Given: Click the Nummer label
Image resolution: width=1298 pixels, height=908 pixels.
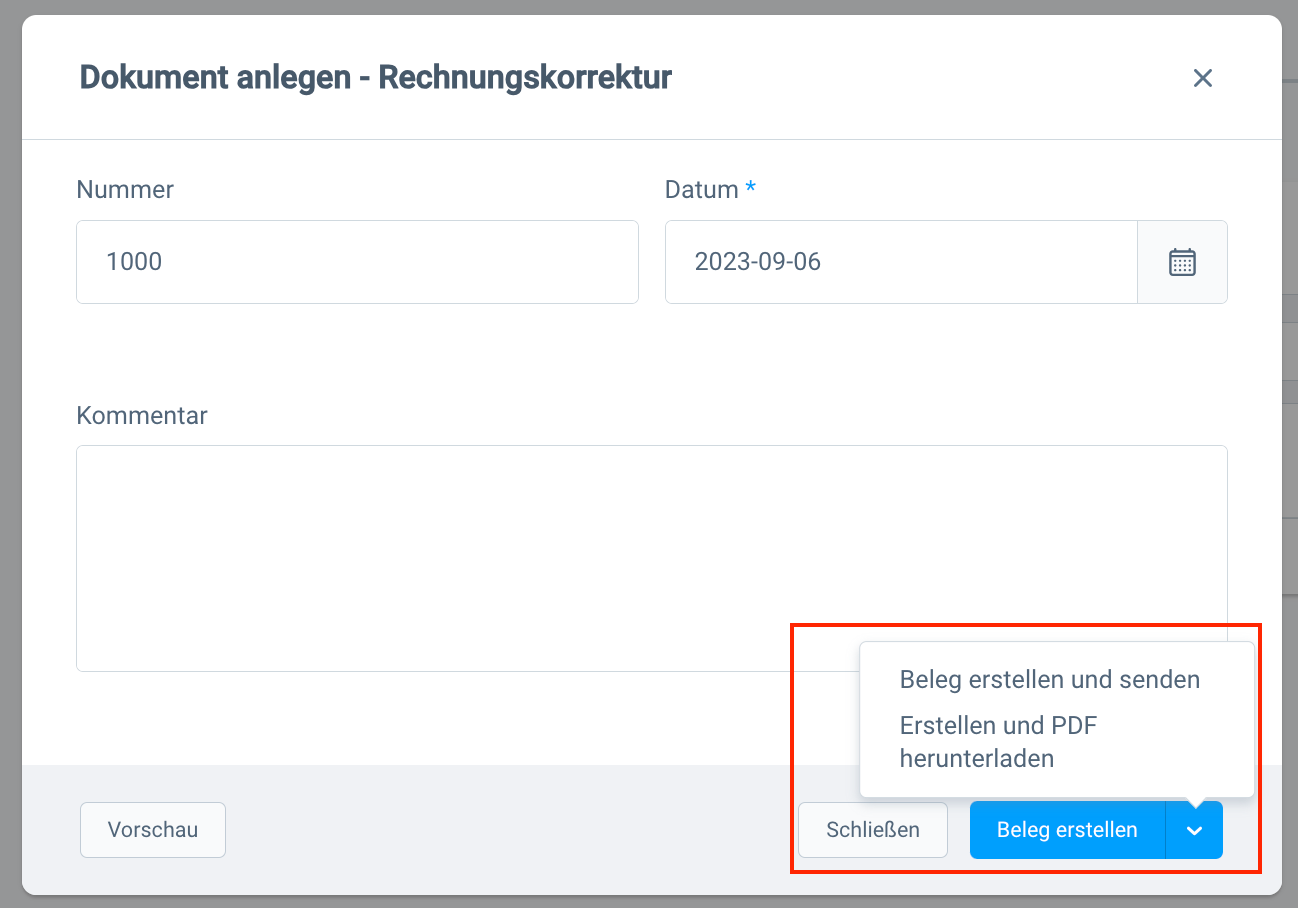Looking at the screenshot, I should point(124,189).
